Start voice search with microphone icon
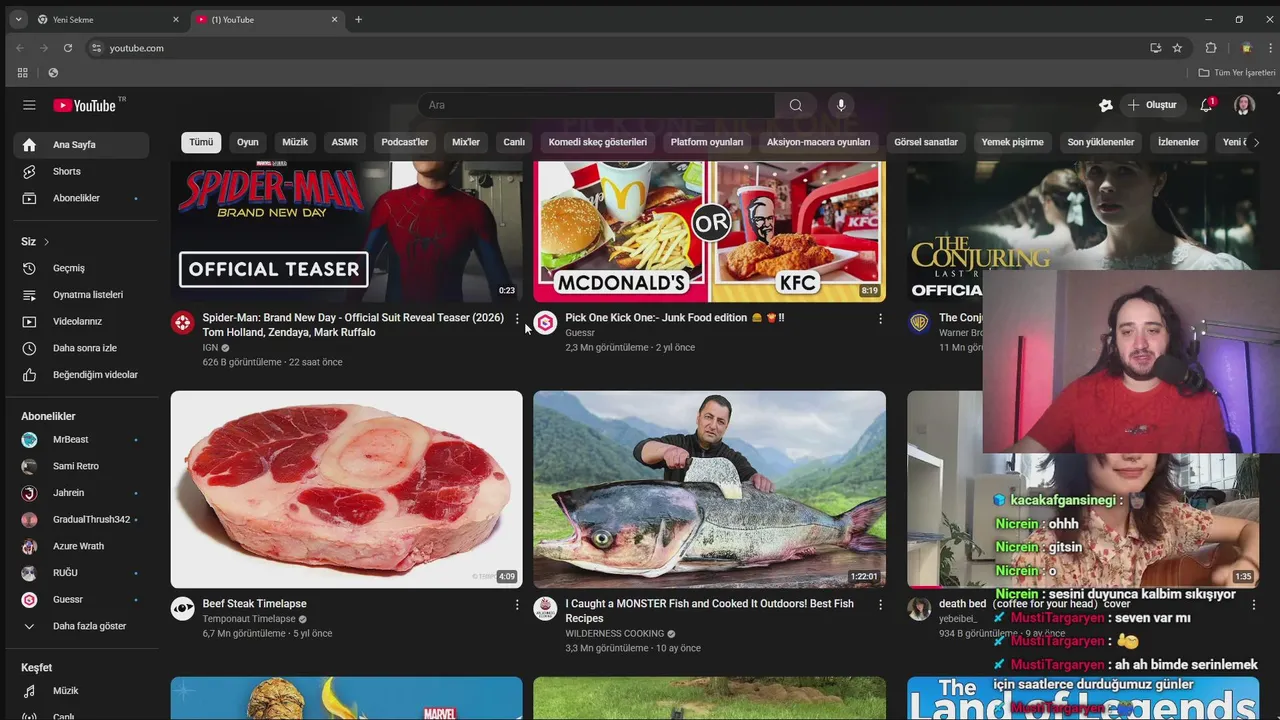The image size is (1280, 720). point(841,105)
